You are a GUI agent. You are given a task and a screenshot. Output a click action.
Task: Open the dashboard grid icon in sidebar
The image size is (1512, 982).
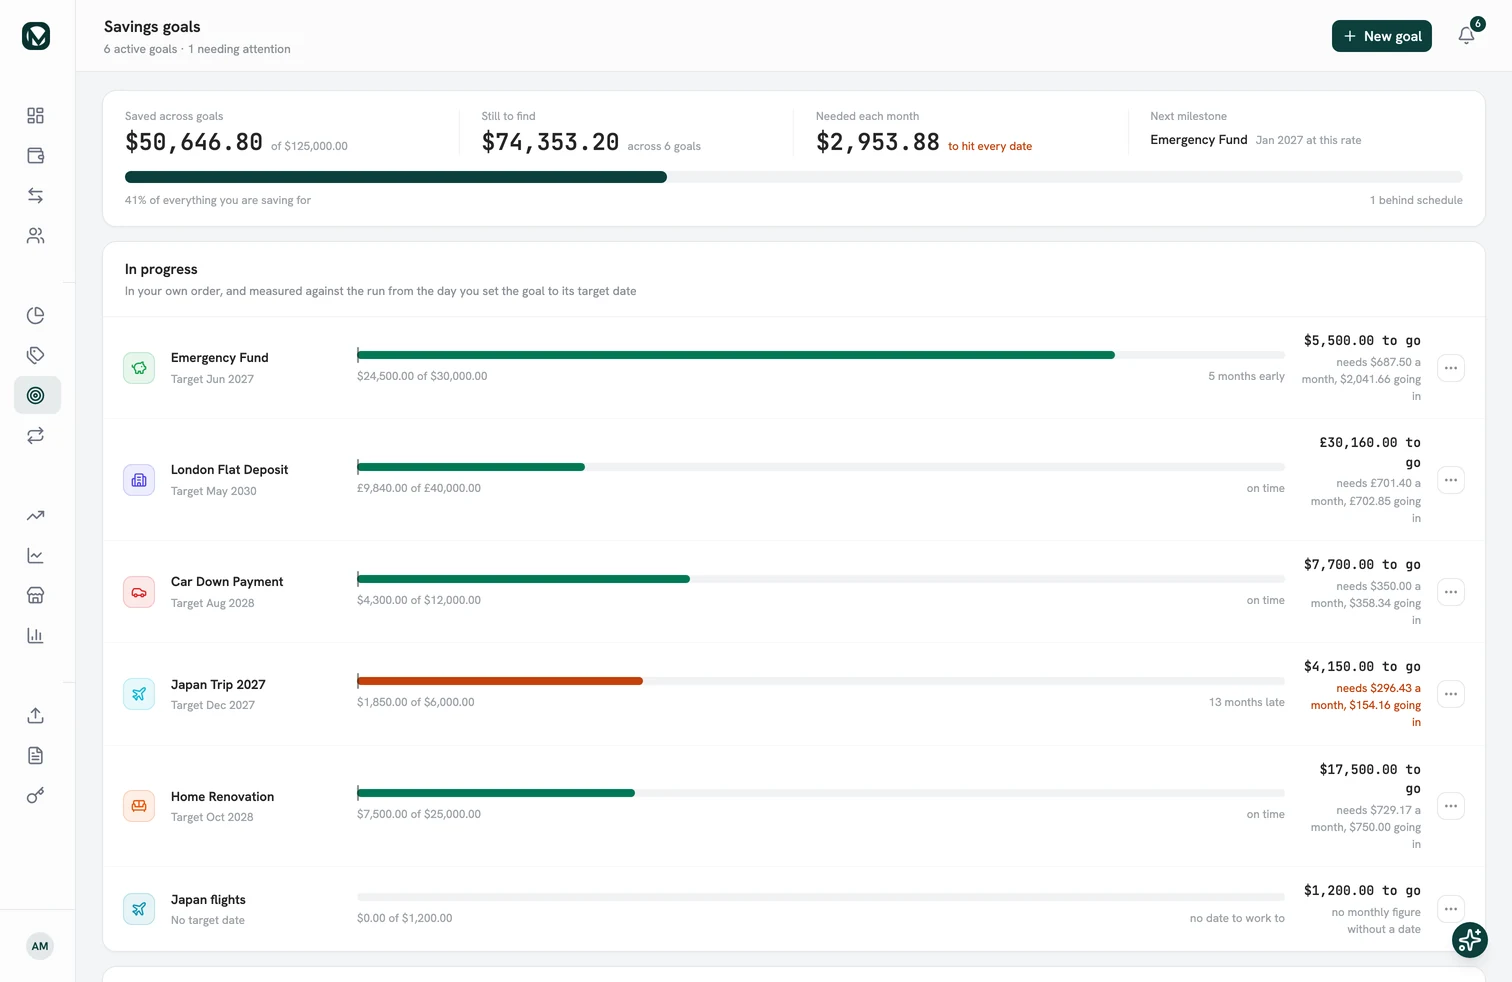click(x=36, y=116)
